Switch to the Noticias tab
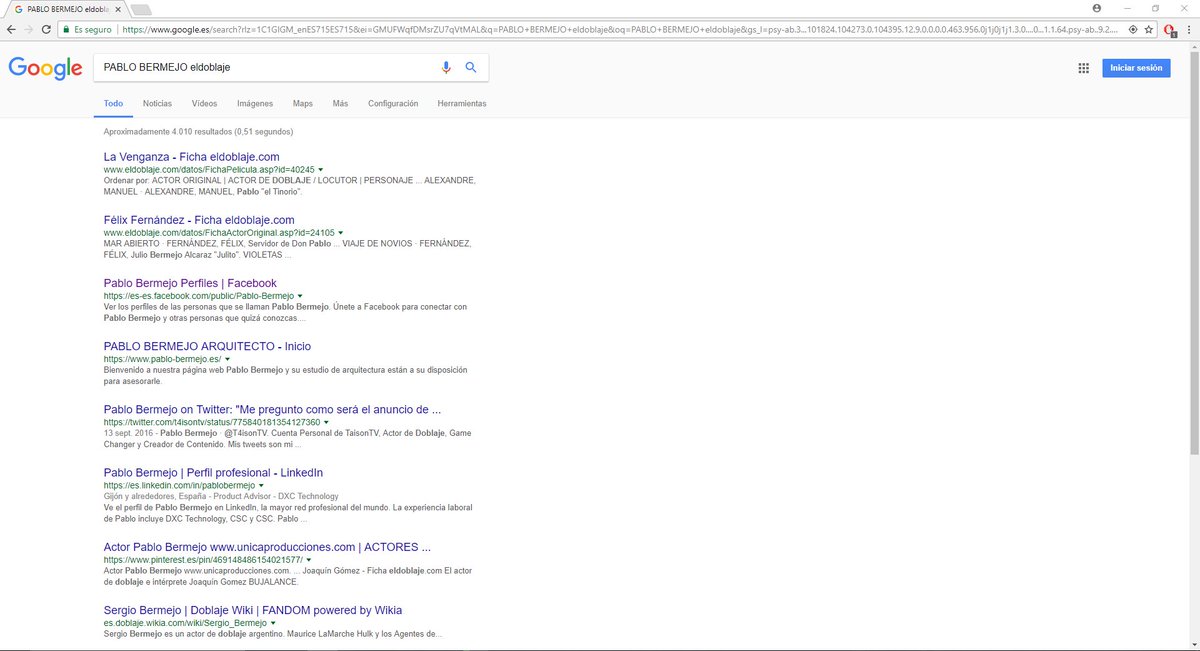1200x651 pixels. 157,104
